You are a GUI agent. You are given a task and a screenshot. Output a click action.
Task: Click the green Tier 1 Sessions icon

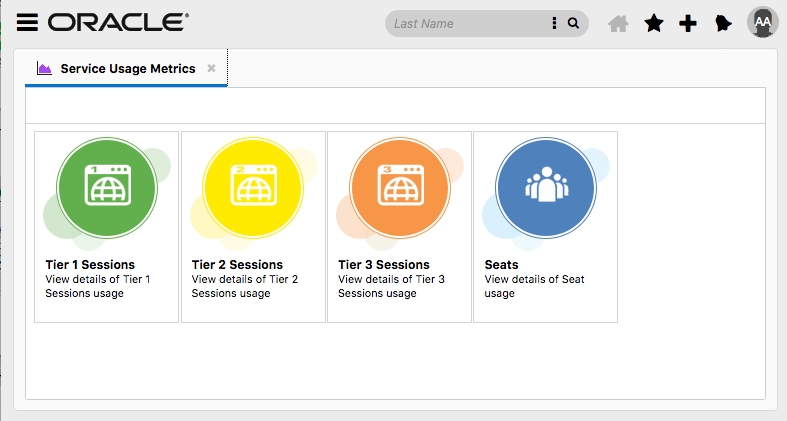(106, 188)
